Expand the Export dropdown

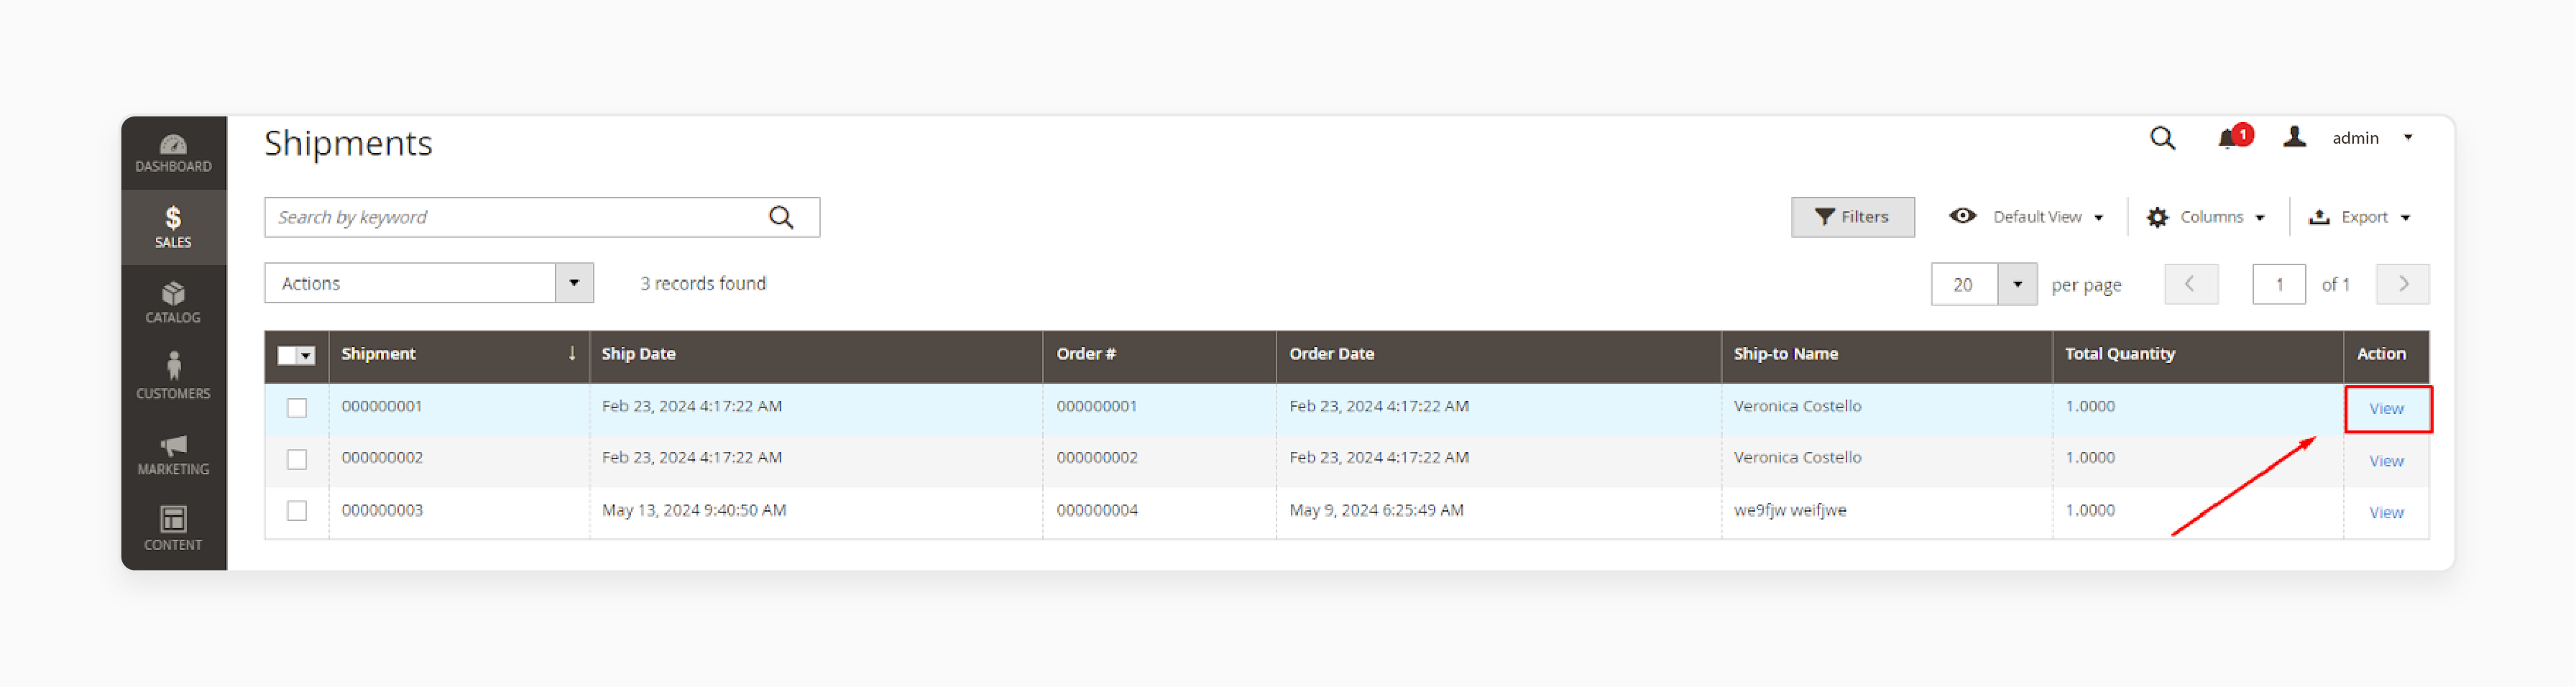click(2405, 218)
